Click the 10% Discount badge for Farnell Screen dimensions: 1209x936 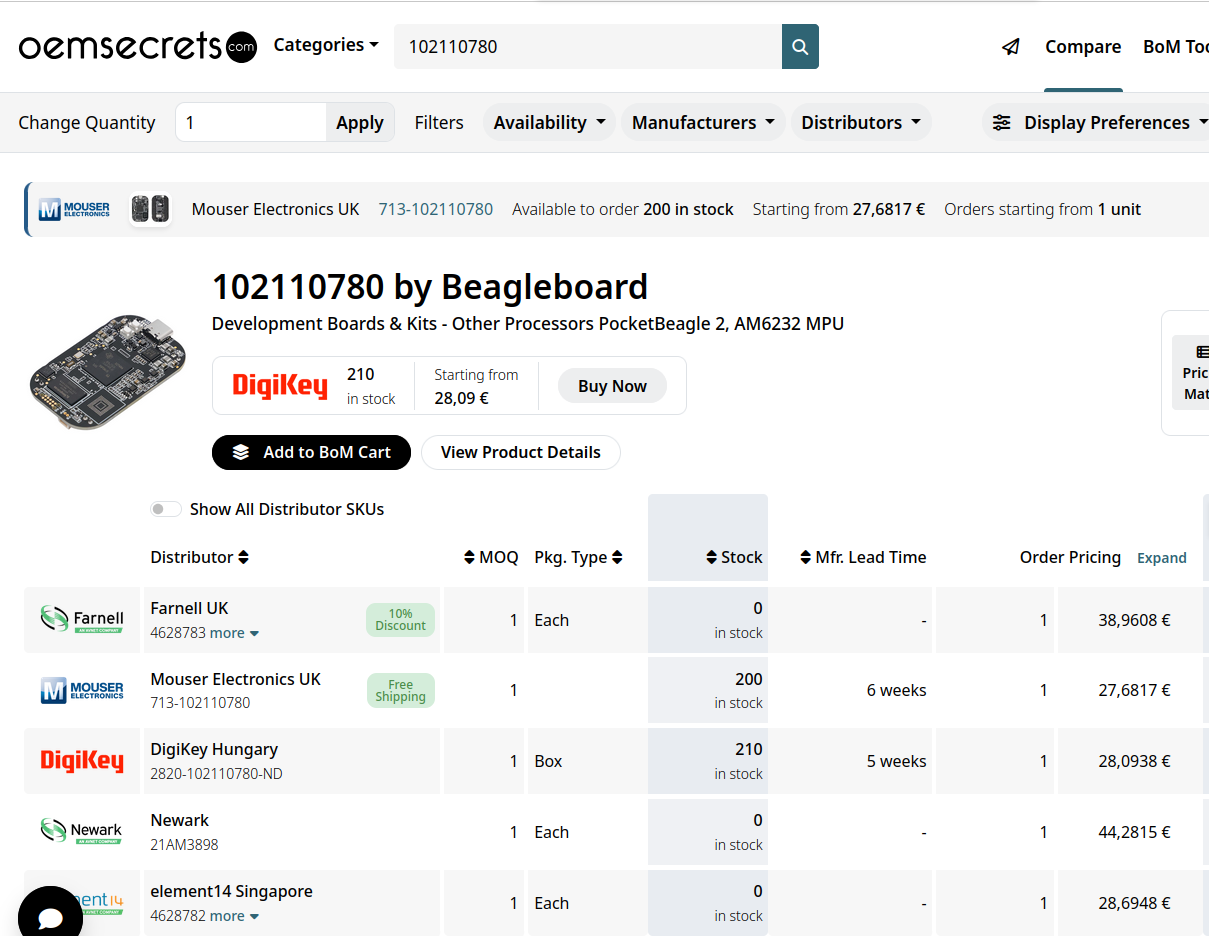[x=400, y=620]
